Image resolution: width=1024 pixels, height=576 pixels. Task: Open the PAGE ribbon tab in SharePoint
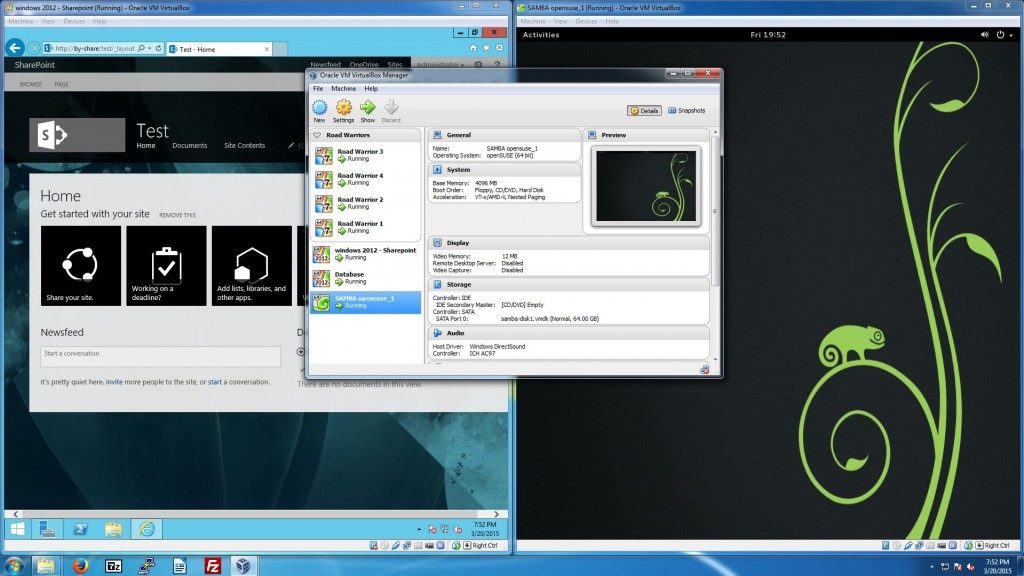62,84
